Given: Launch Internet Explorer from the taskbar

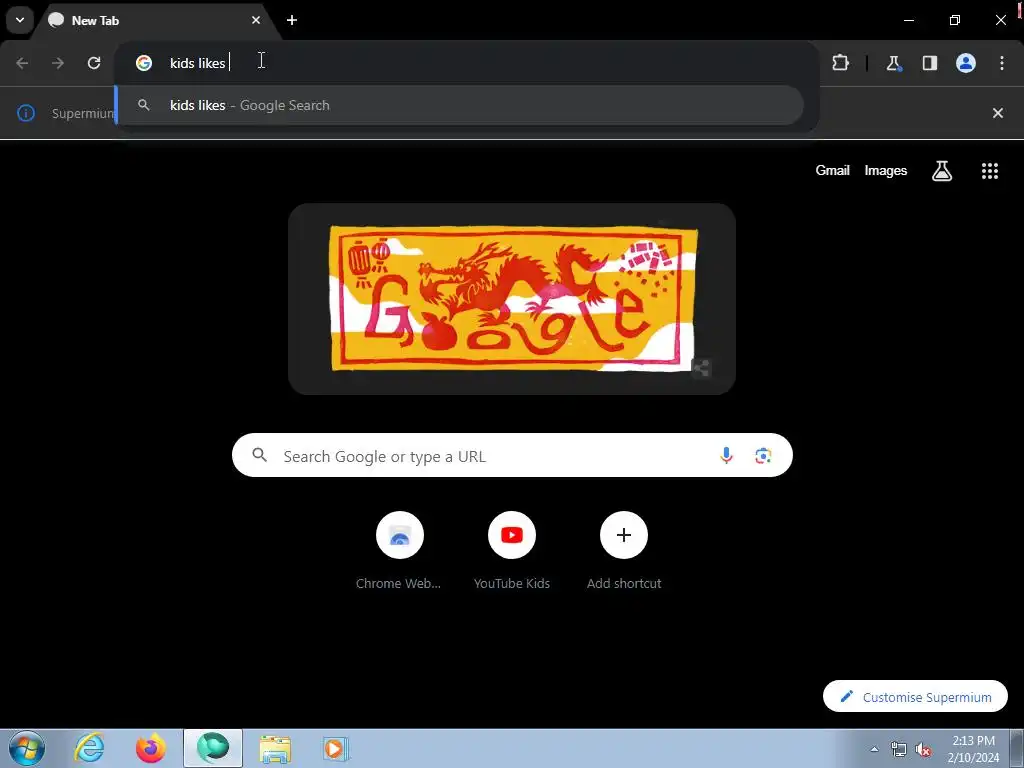Looking at the screenshot, I should (x=89, y=748).
